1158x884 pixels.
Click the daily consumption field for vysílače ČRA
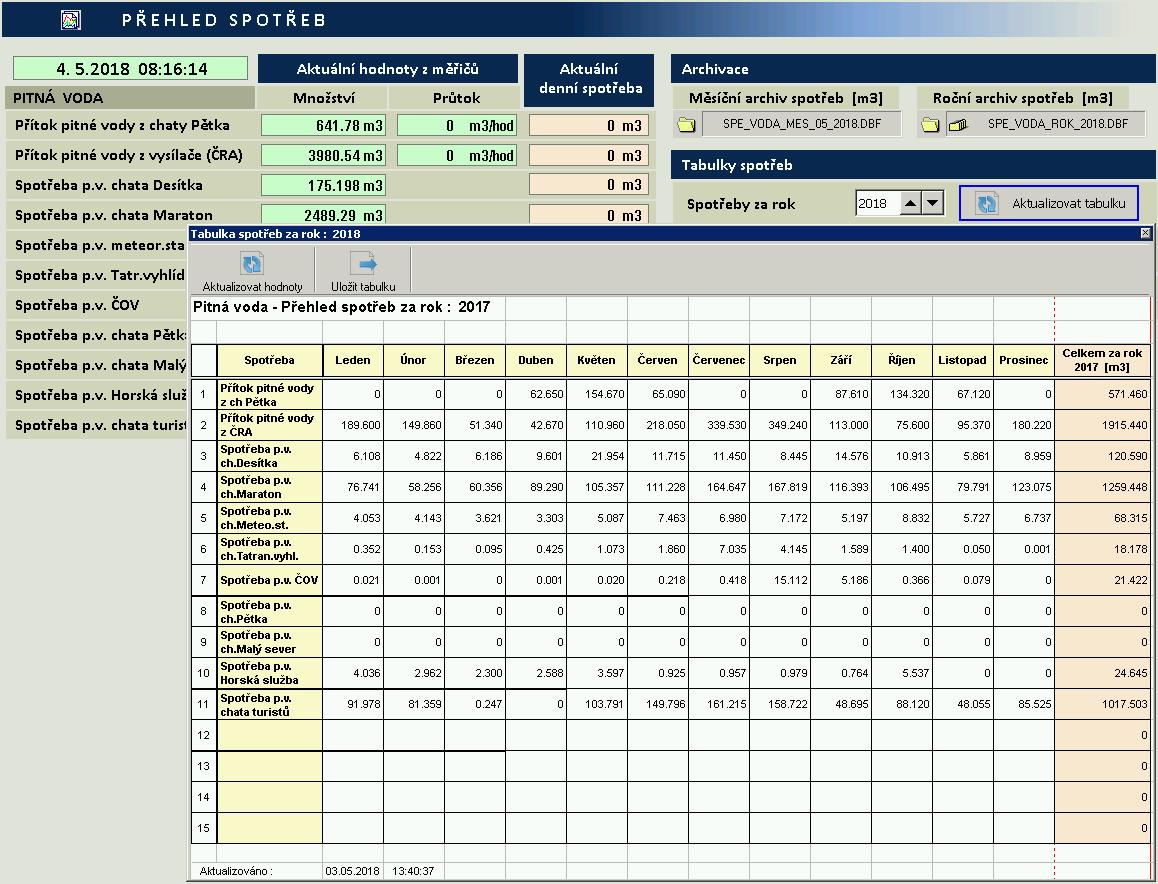coord(588,156)
